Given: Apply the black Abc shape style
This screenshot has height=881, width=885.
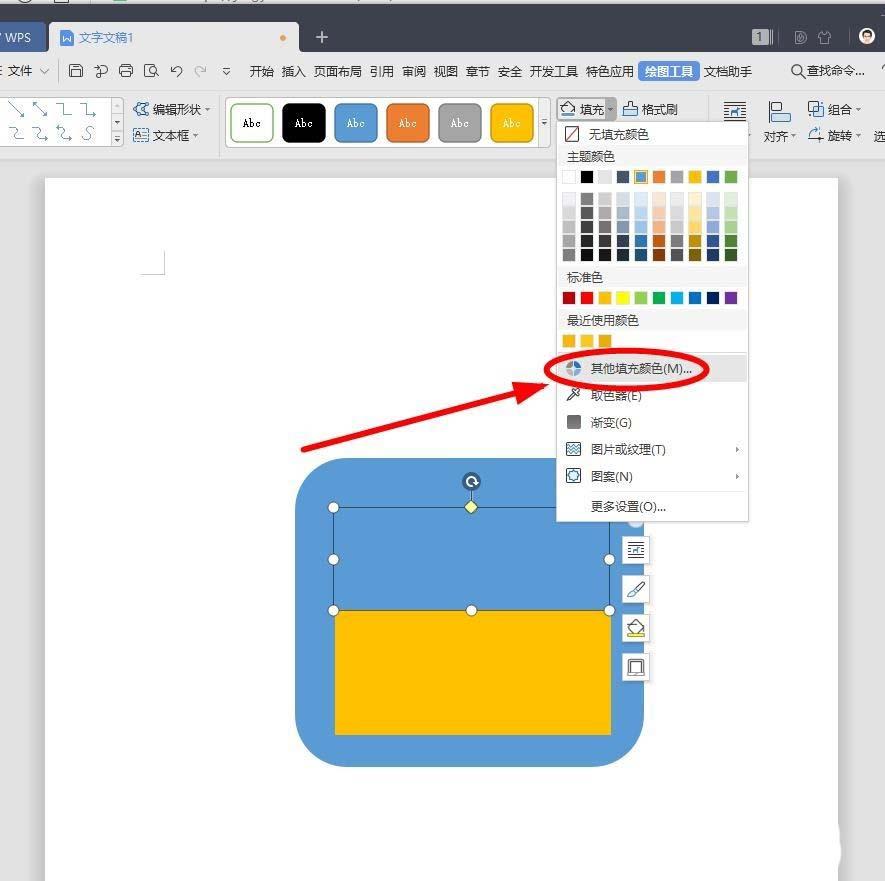Looking at the screenshot, I should (304, 122).
